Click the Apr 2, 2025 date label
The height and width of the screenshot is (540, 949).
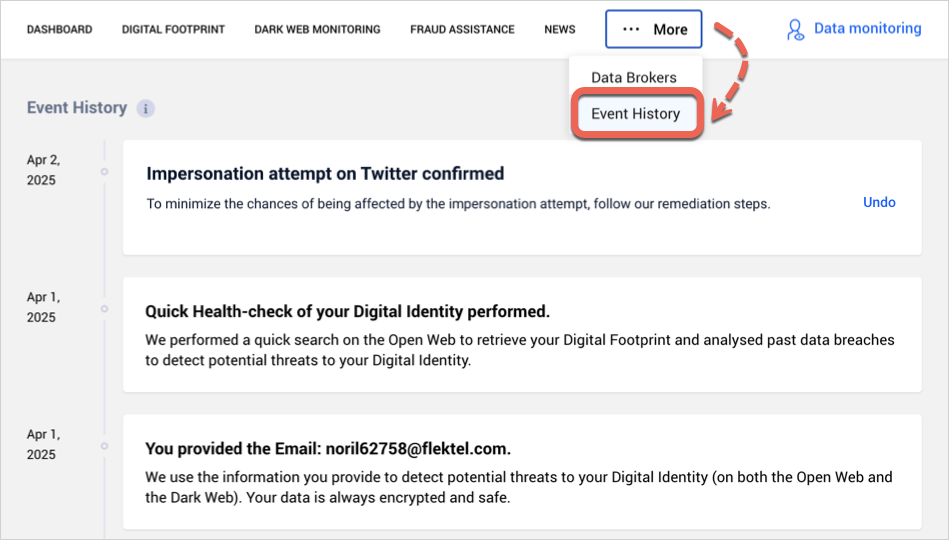click(44, 170)
